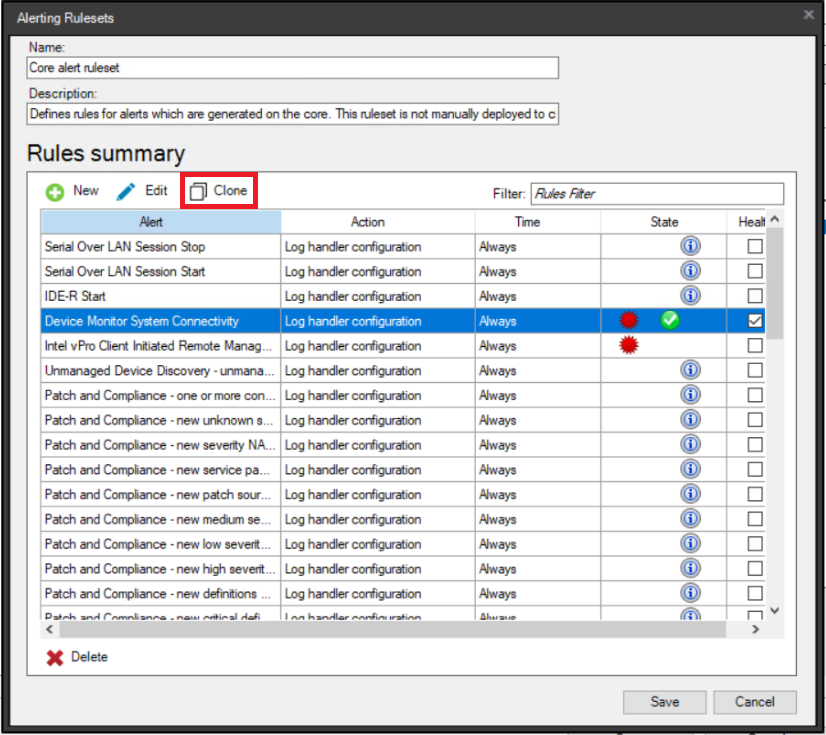Sort rules by the Alert column header
The height and width of the screenshot is (735, 826).
click(150, 221)
